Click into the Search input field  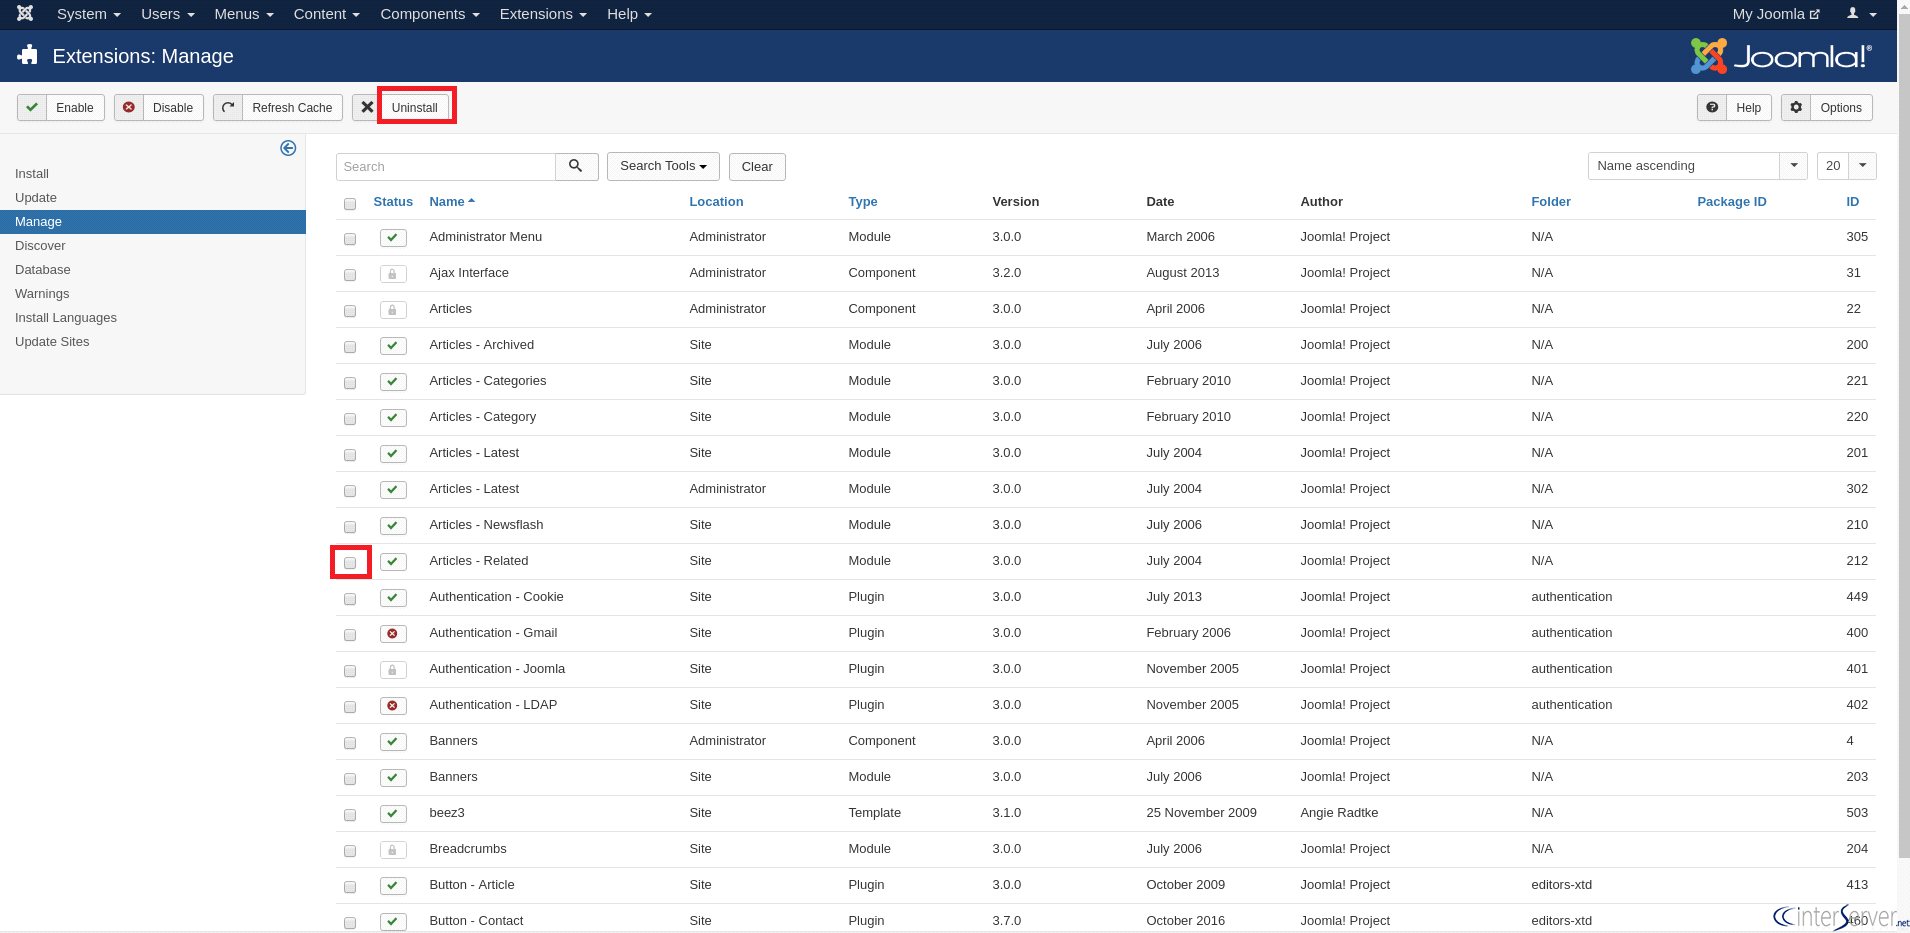click(446, 167)
